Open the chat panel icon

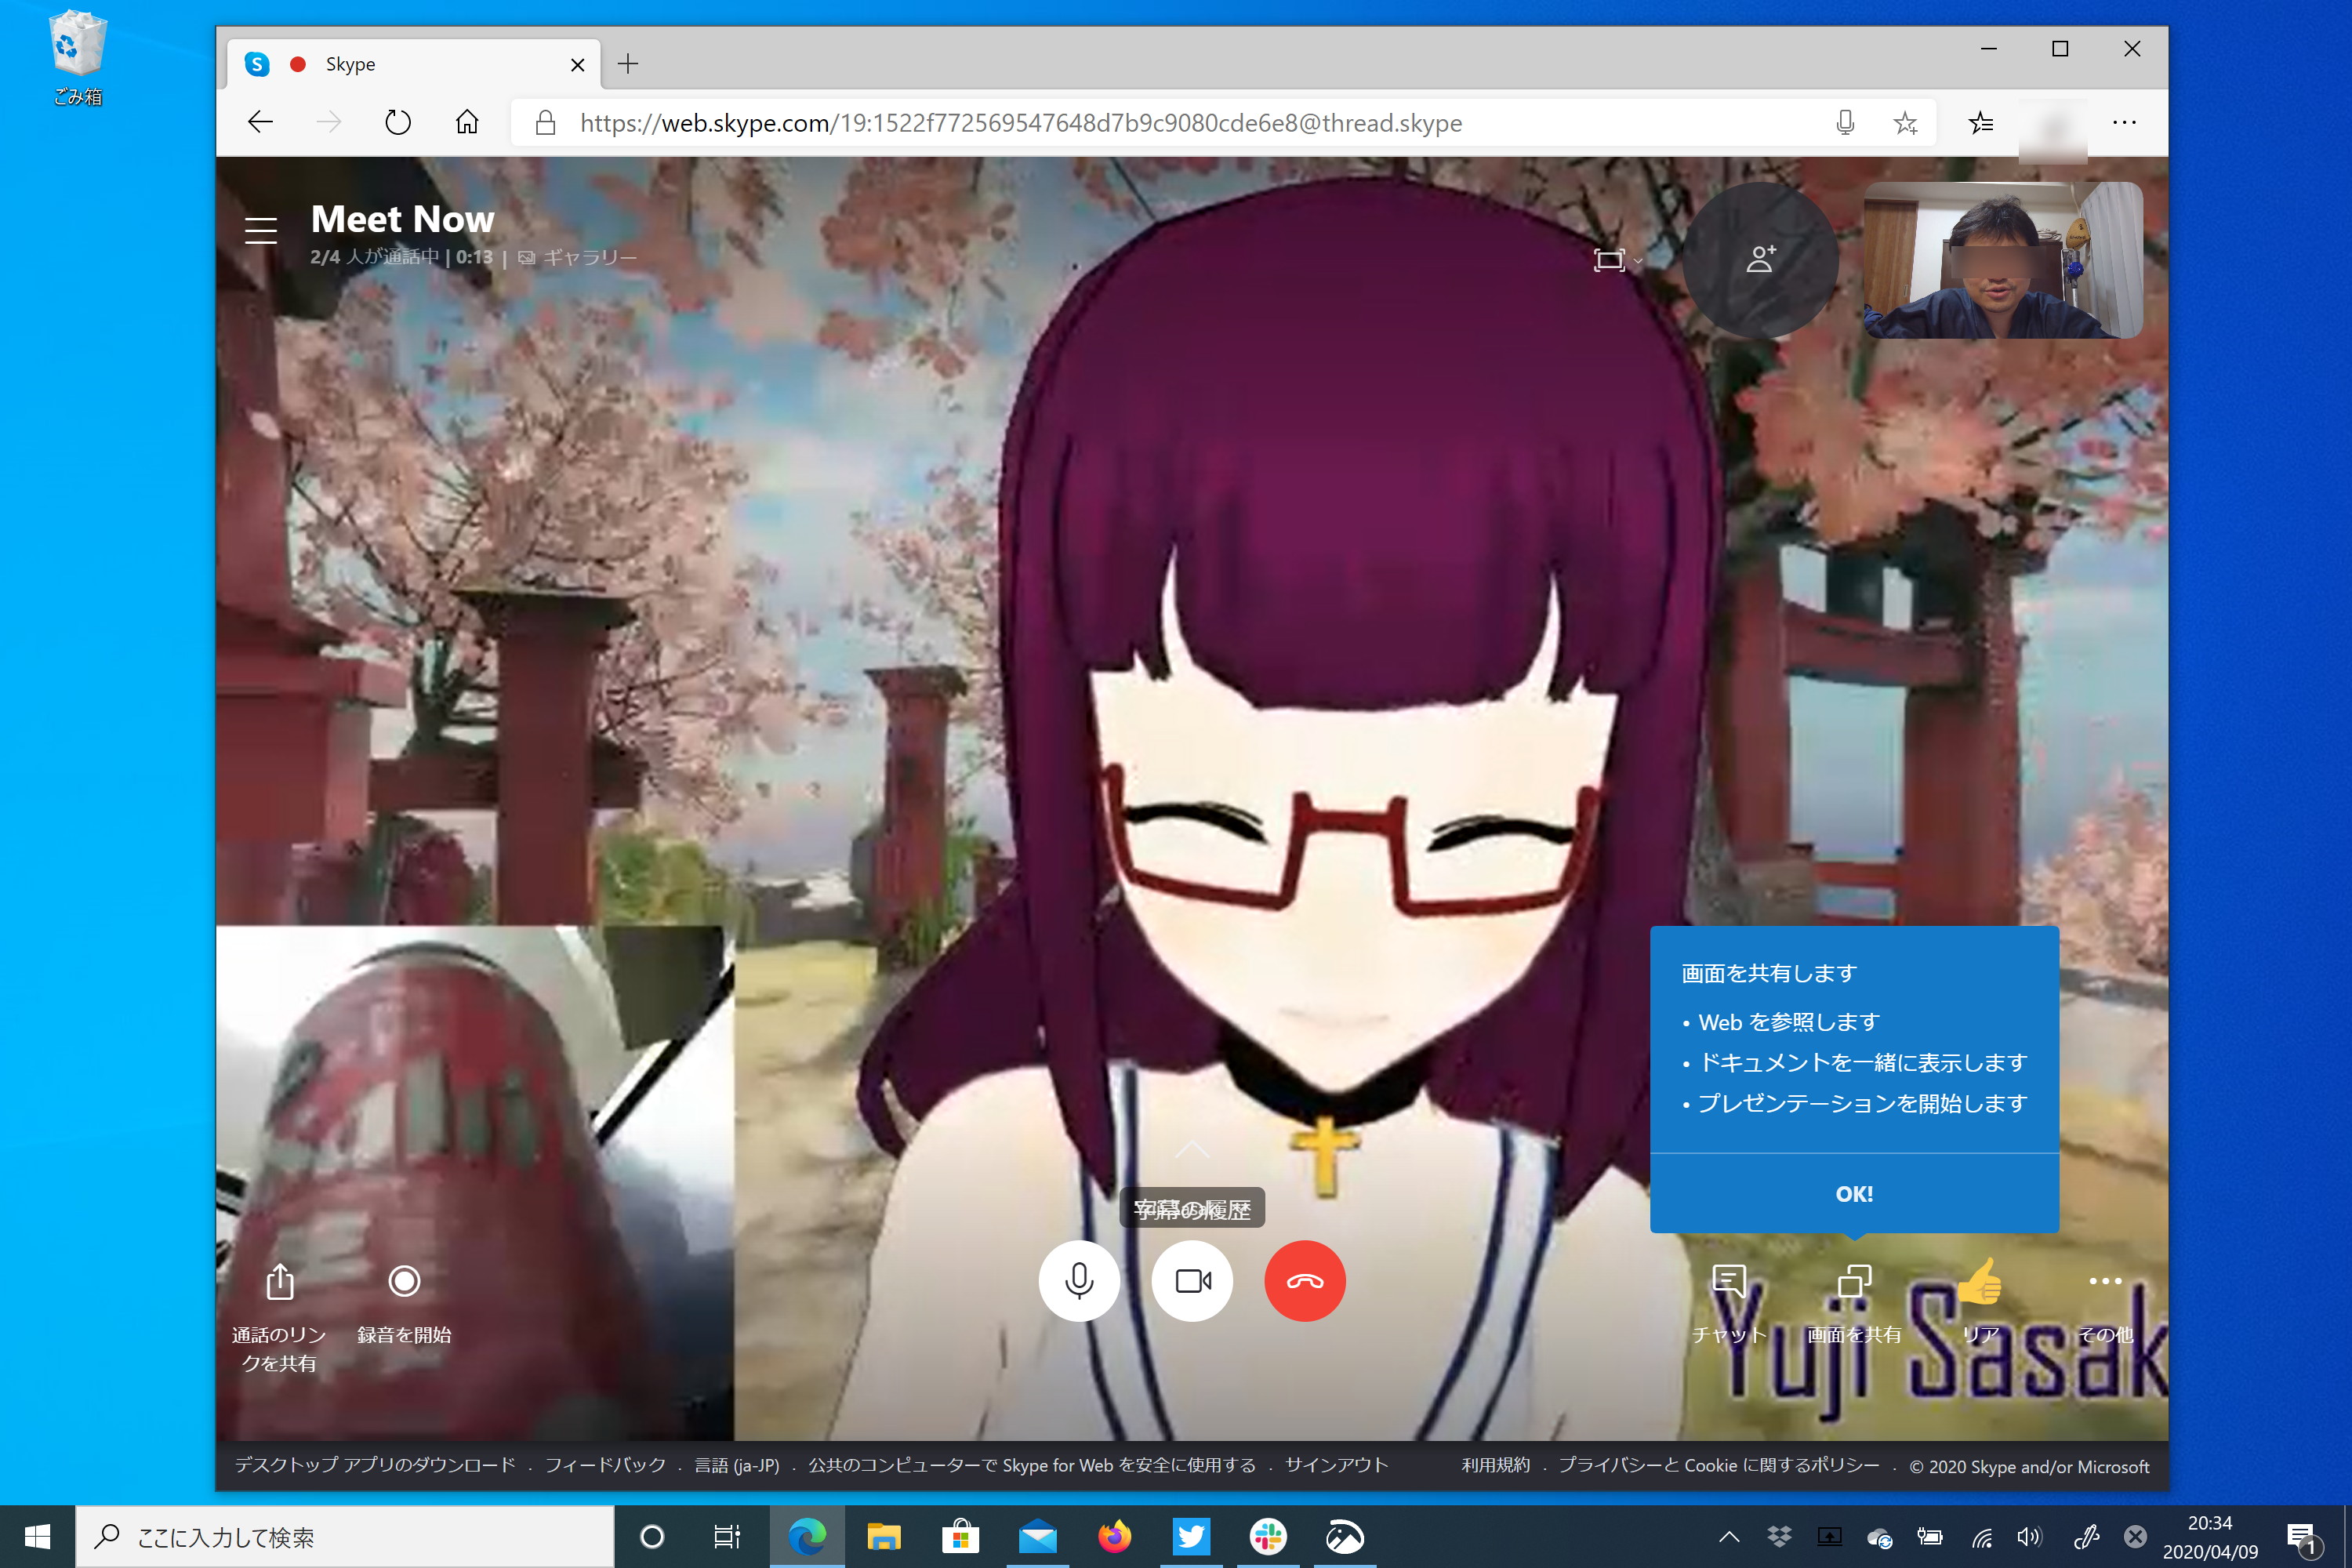click(x=1729, y=1281)
